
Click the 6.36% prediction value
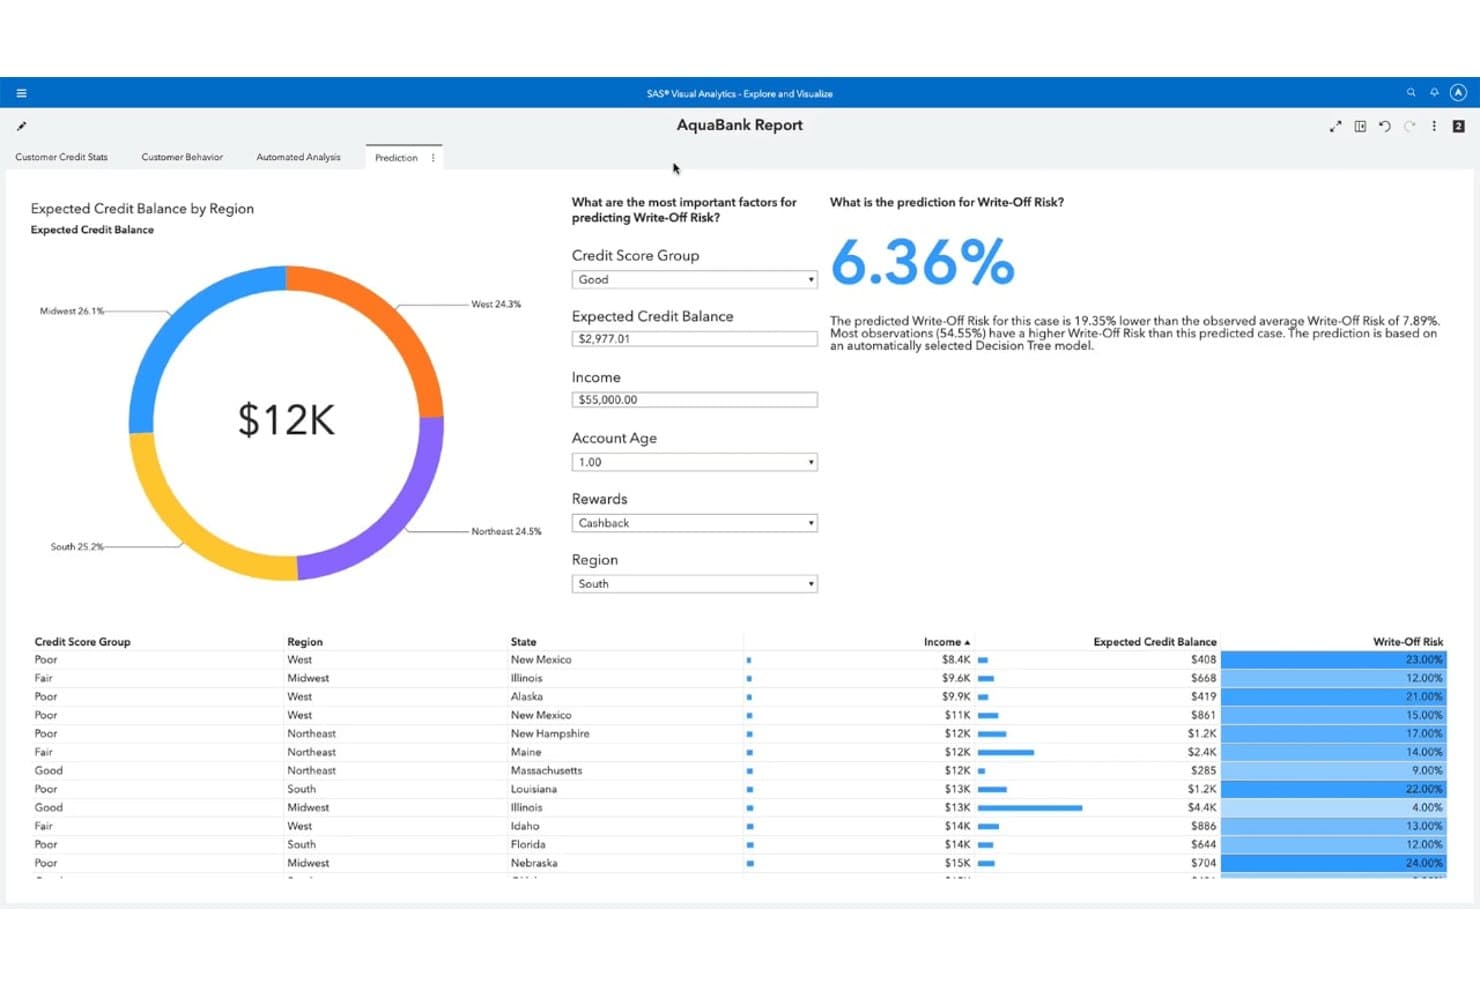[x=922, y=263]
